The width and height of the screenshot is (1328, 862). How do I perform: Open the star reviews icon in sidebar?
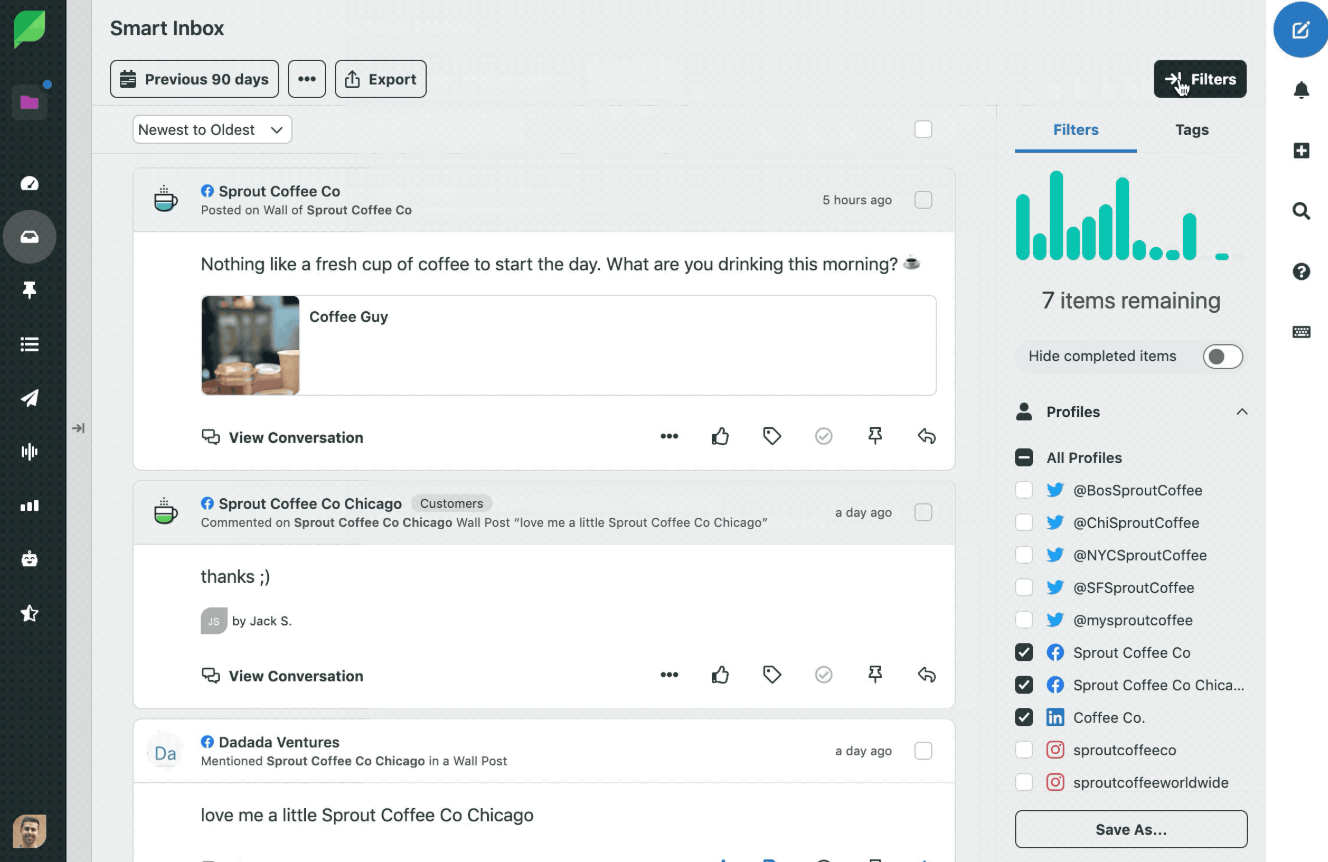pos(29,613)
